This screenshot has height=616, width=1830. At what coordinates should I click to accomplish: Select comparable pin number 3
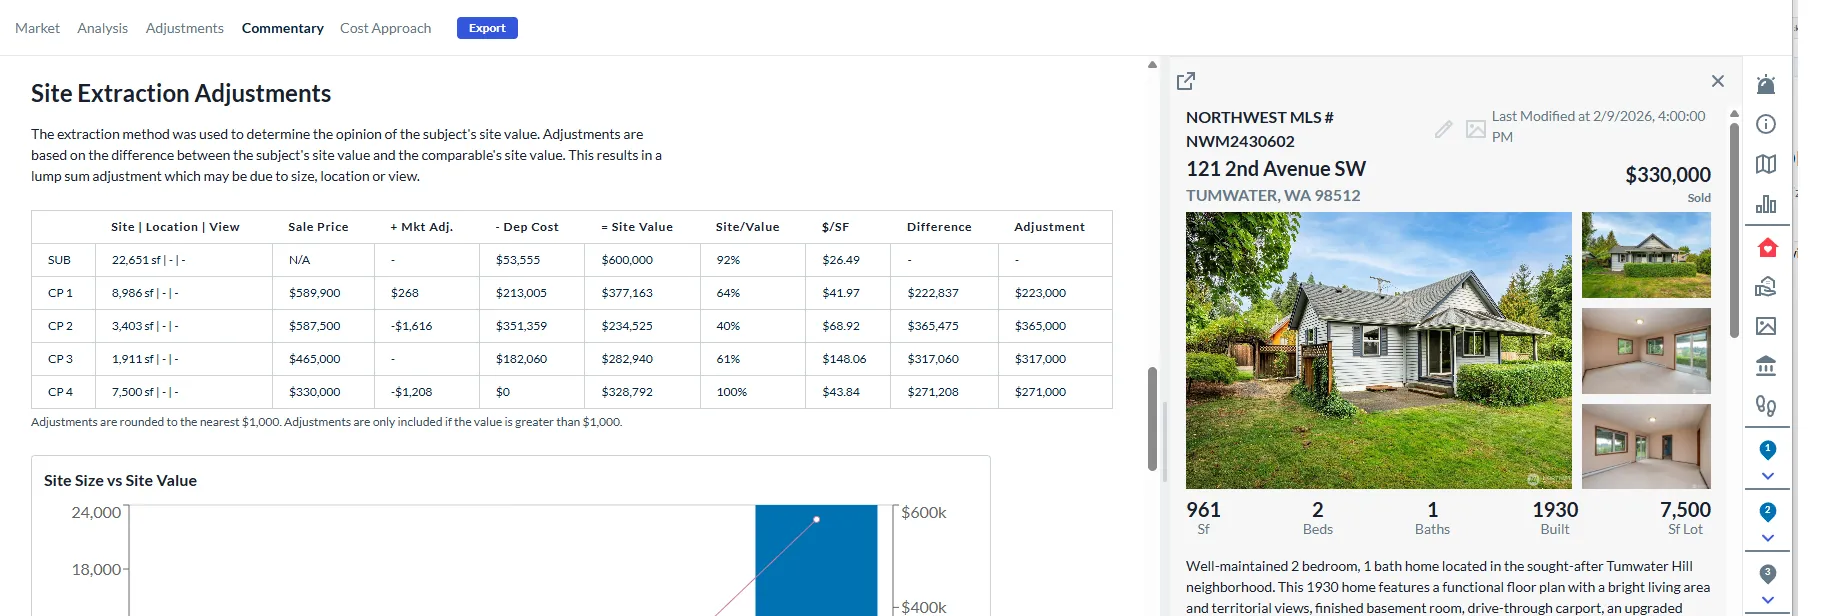coord(1768,574)
